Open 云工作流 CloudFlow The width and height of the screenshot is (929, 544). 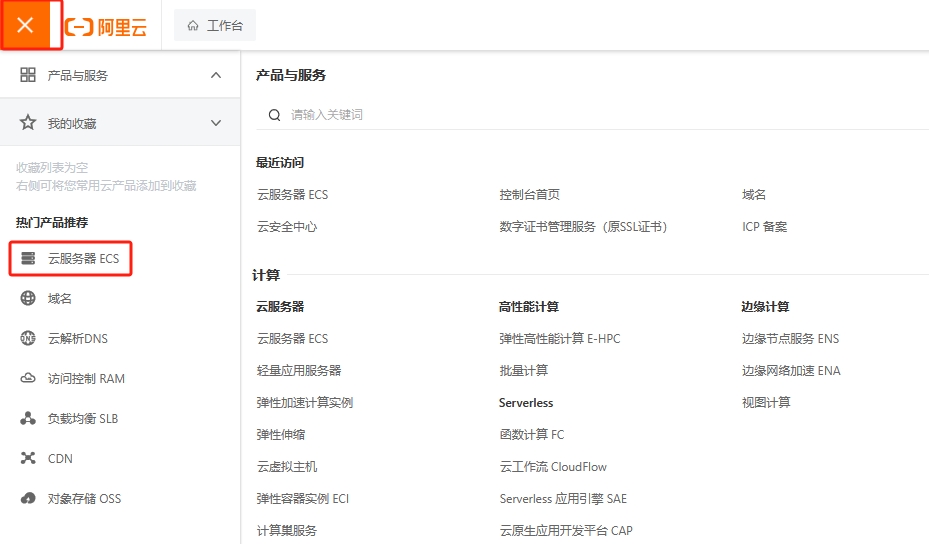(x=553, y=466)
